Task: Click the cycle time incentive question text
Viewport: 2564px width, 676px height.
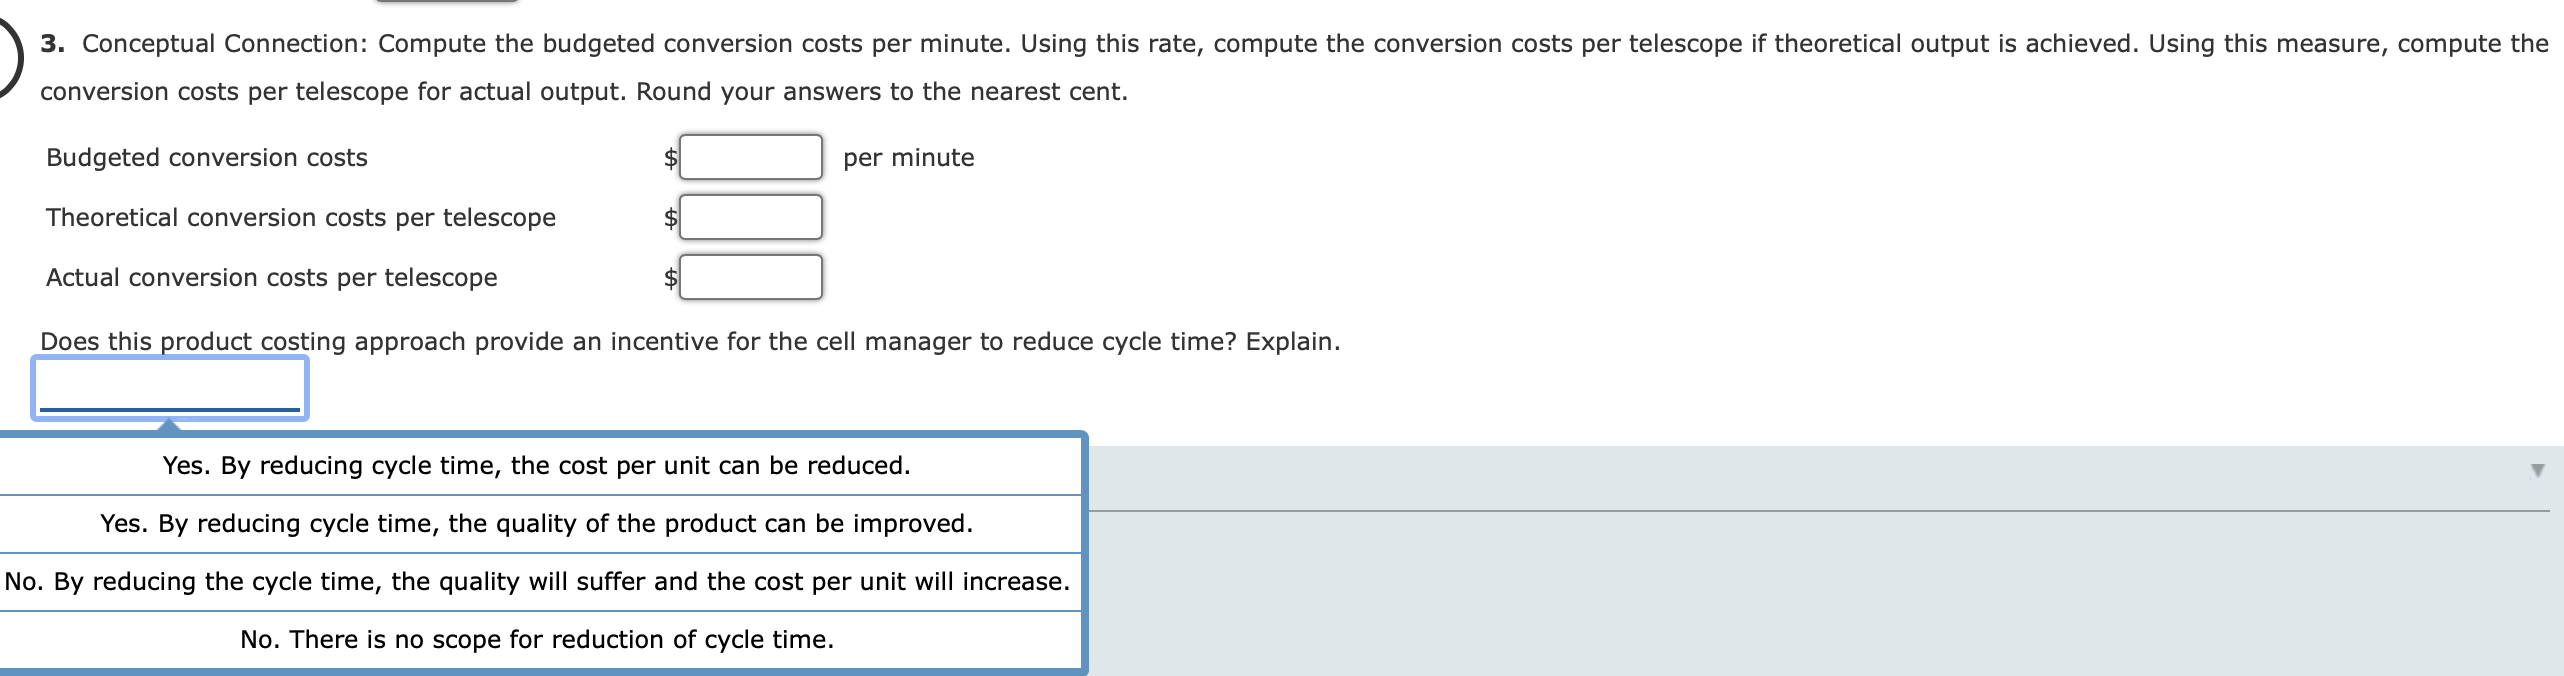Action: [x=690, y=340]
